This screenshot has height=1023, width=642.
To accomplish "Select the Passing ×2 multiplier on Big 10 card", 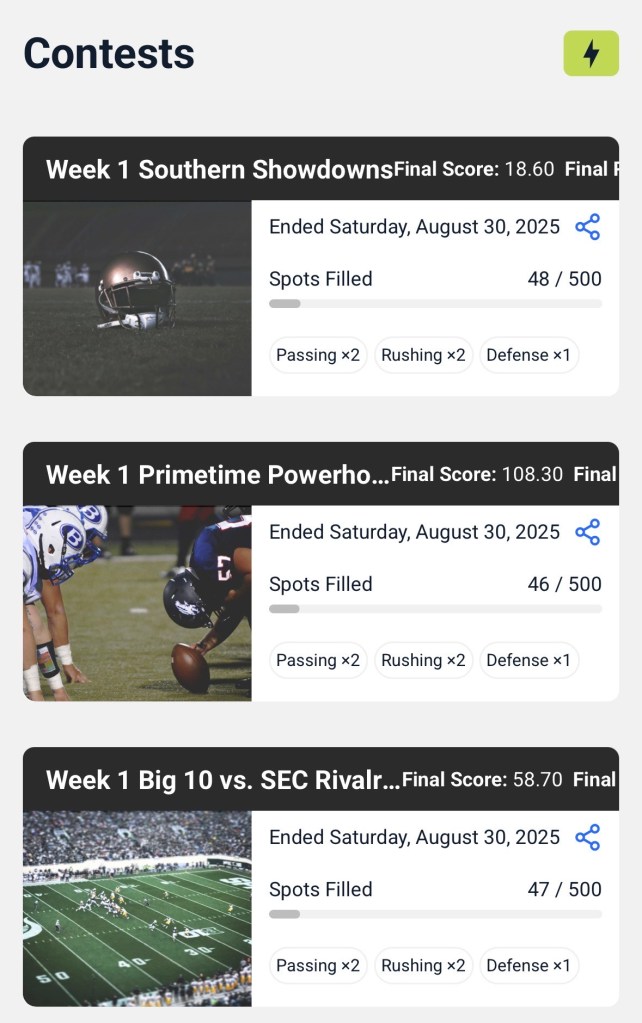I will pos(317,966).
